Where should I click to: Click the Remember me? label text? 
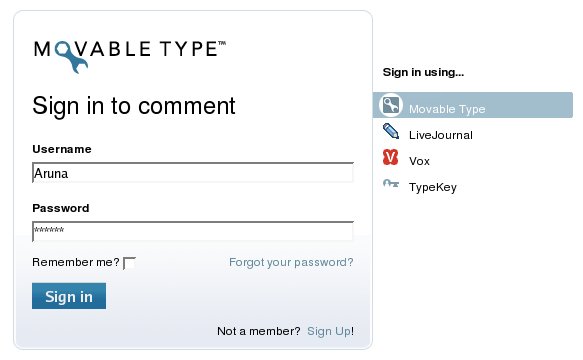point(76,262)
